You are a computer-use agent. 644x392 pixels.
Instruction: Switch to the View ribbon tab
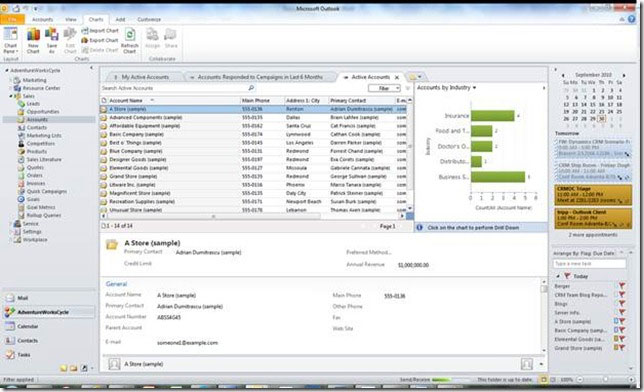click(71, 19)
